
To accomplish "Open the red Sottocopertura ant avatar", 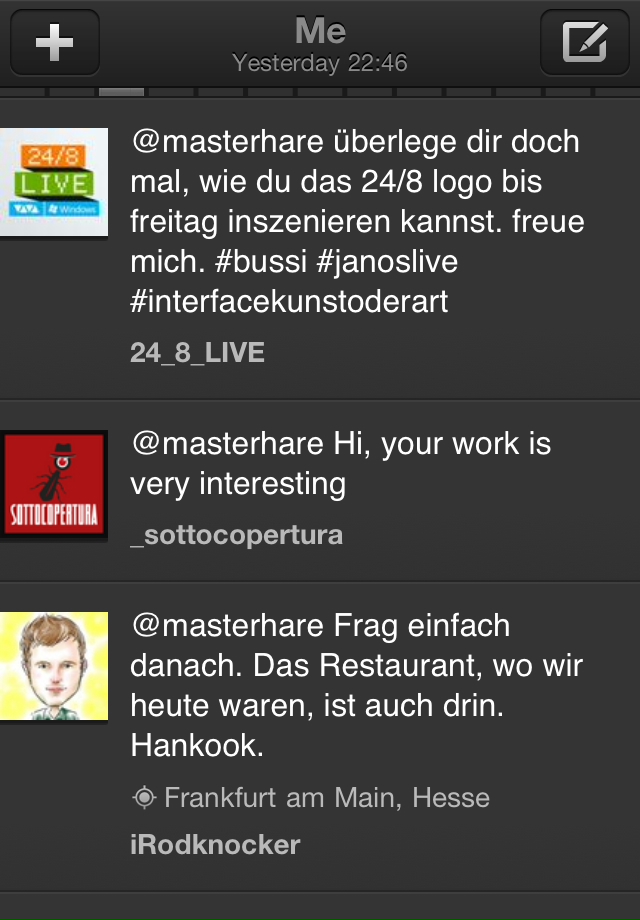I will [x=54, y=484].
